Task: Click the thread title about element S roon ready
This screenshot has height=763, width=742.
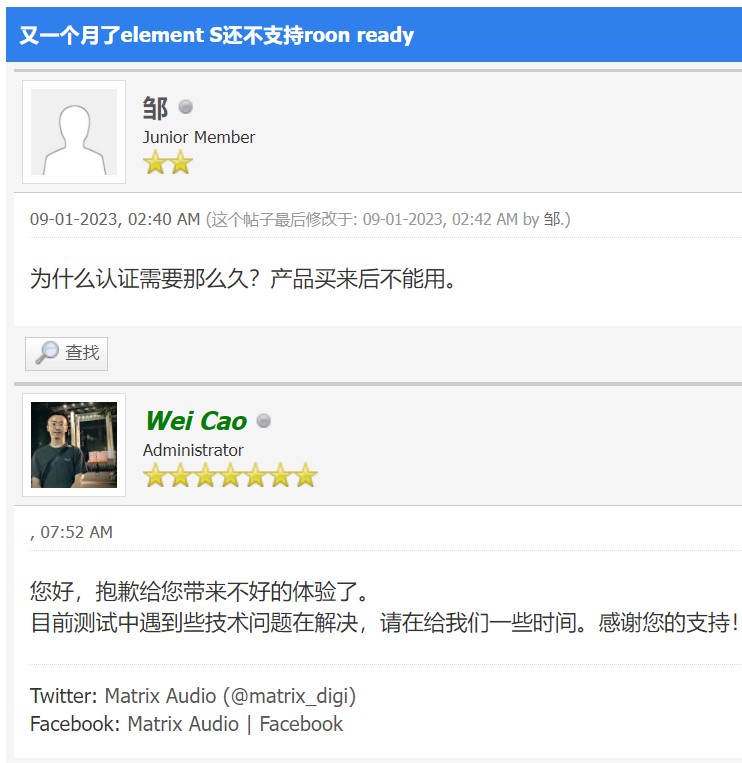Action: 216,35
